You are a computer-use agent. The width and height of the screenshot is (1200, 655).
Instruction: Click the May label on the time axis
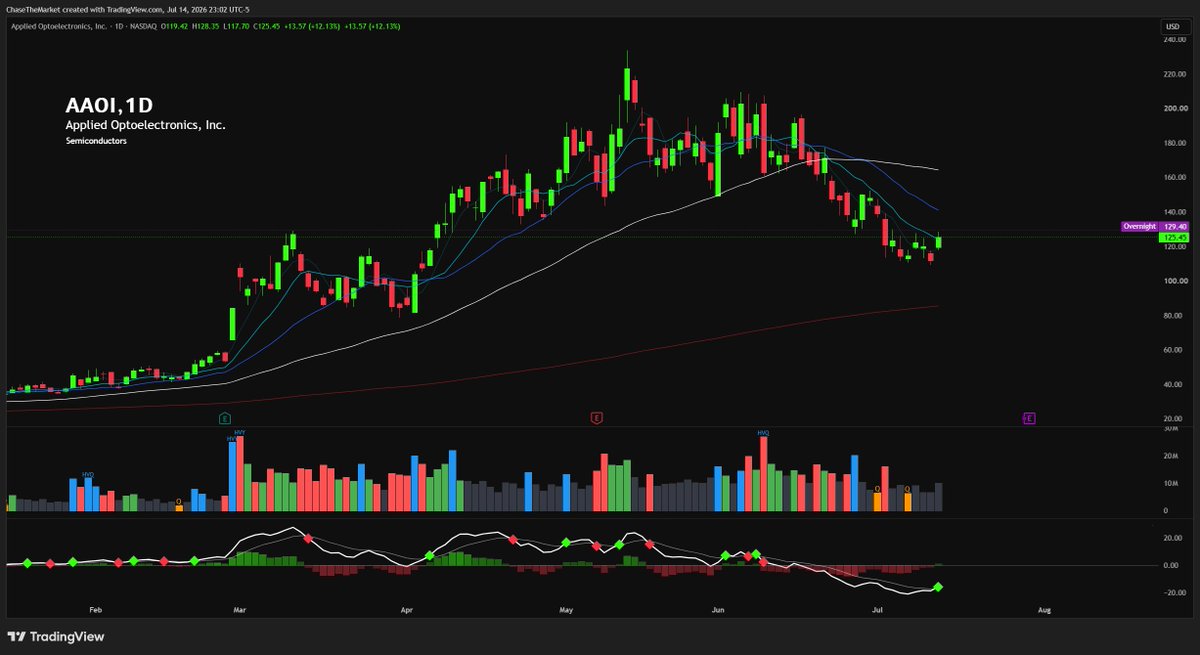566,608
